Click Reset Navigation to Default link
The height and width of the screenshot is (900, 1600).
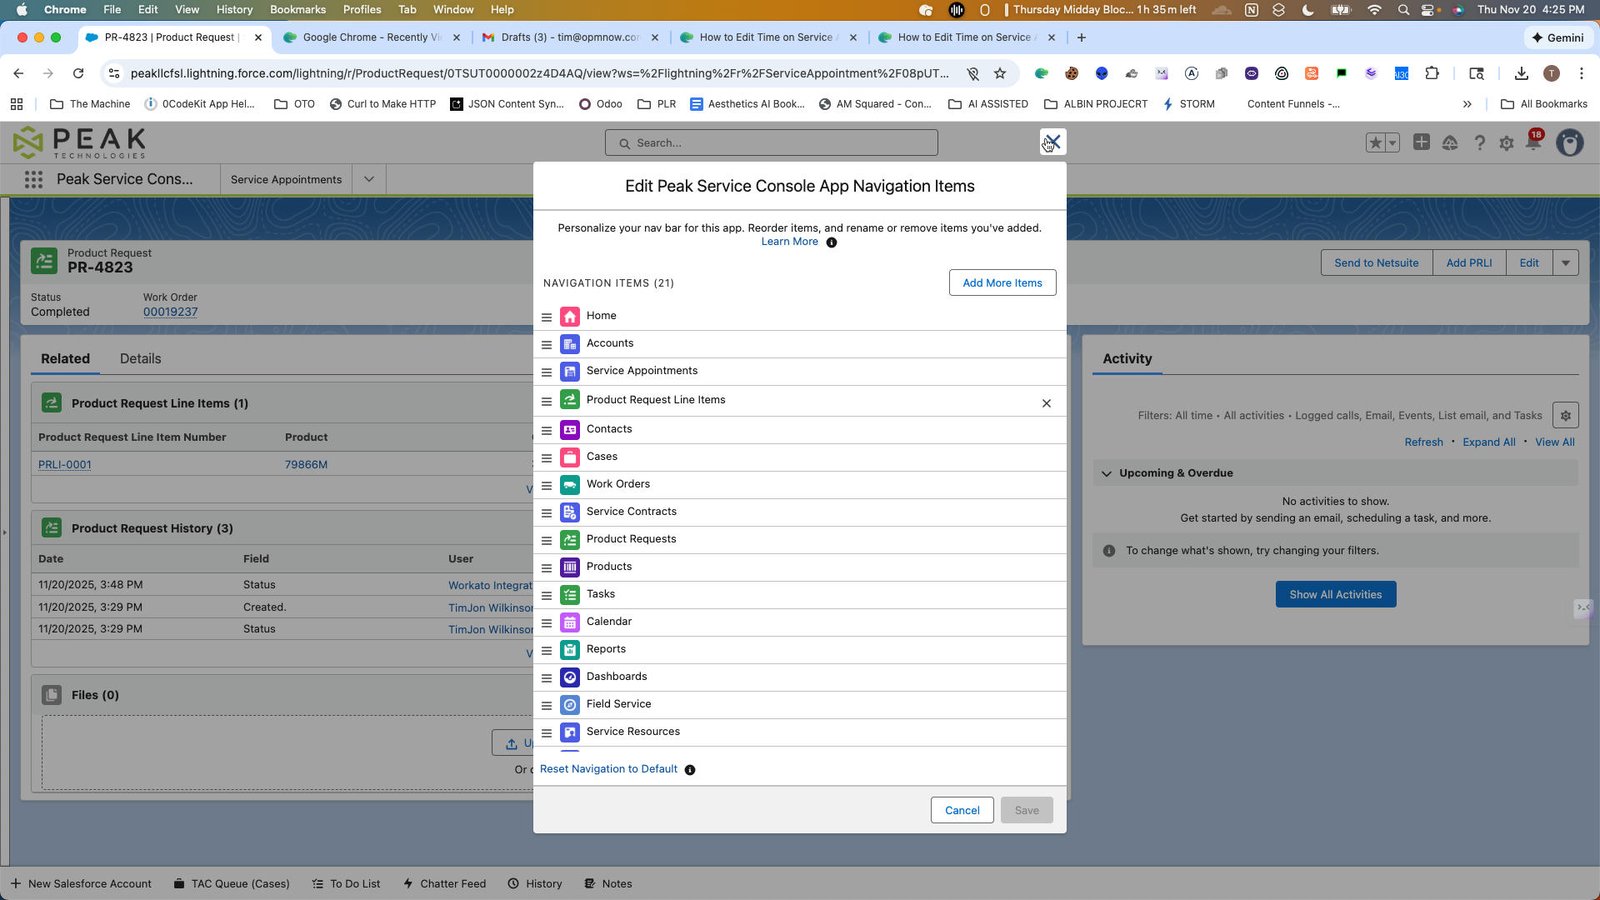(608, 769)
